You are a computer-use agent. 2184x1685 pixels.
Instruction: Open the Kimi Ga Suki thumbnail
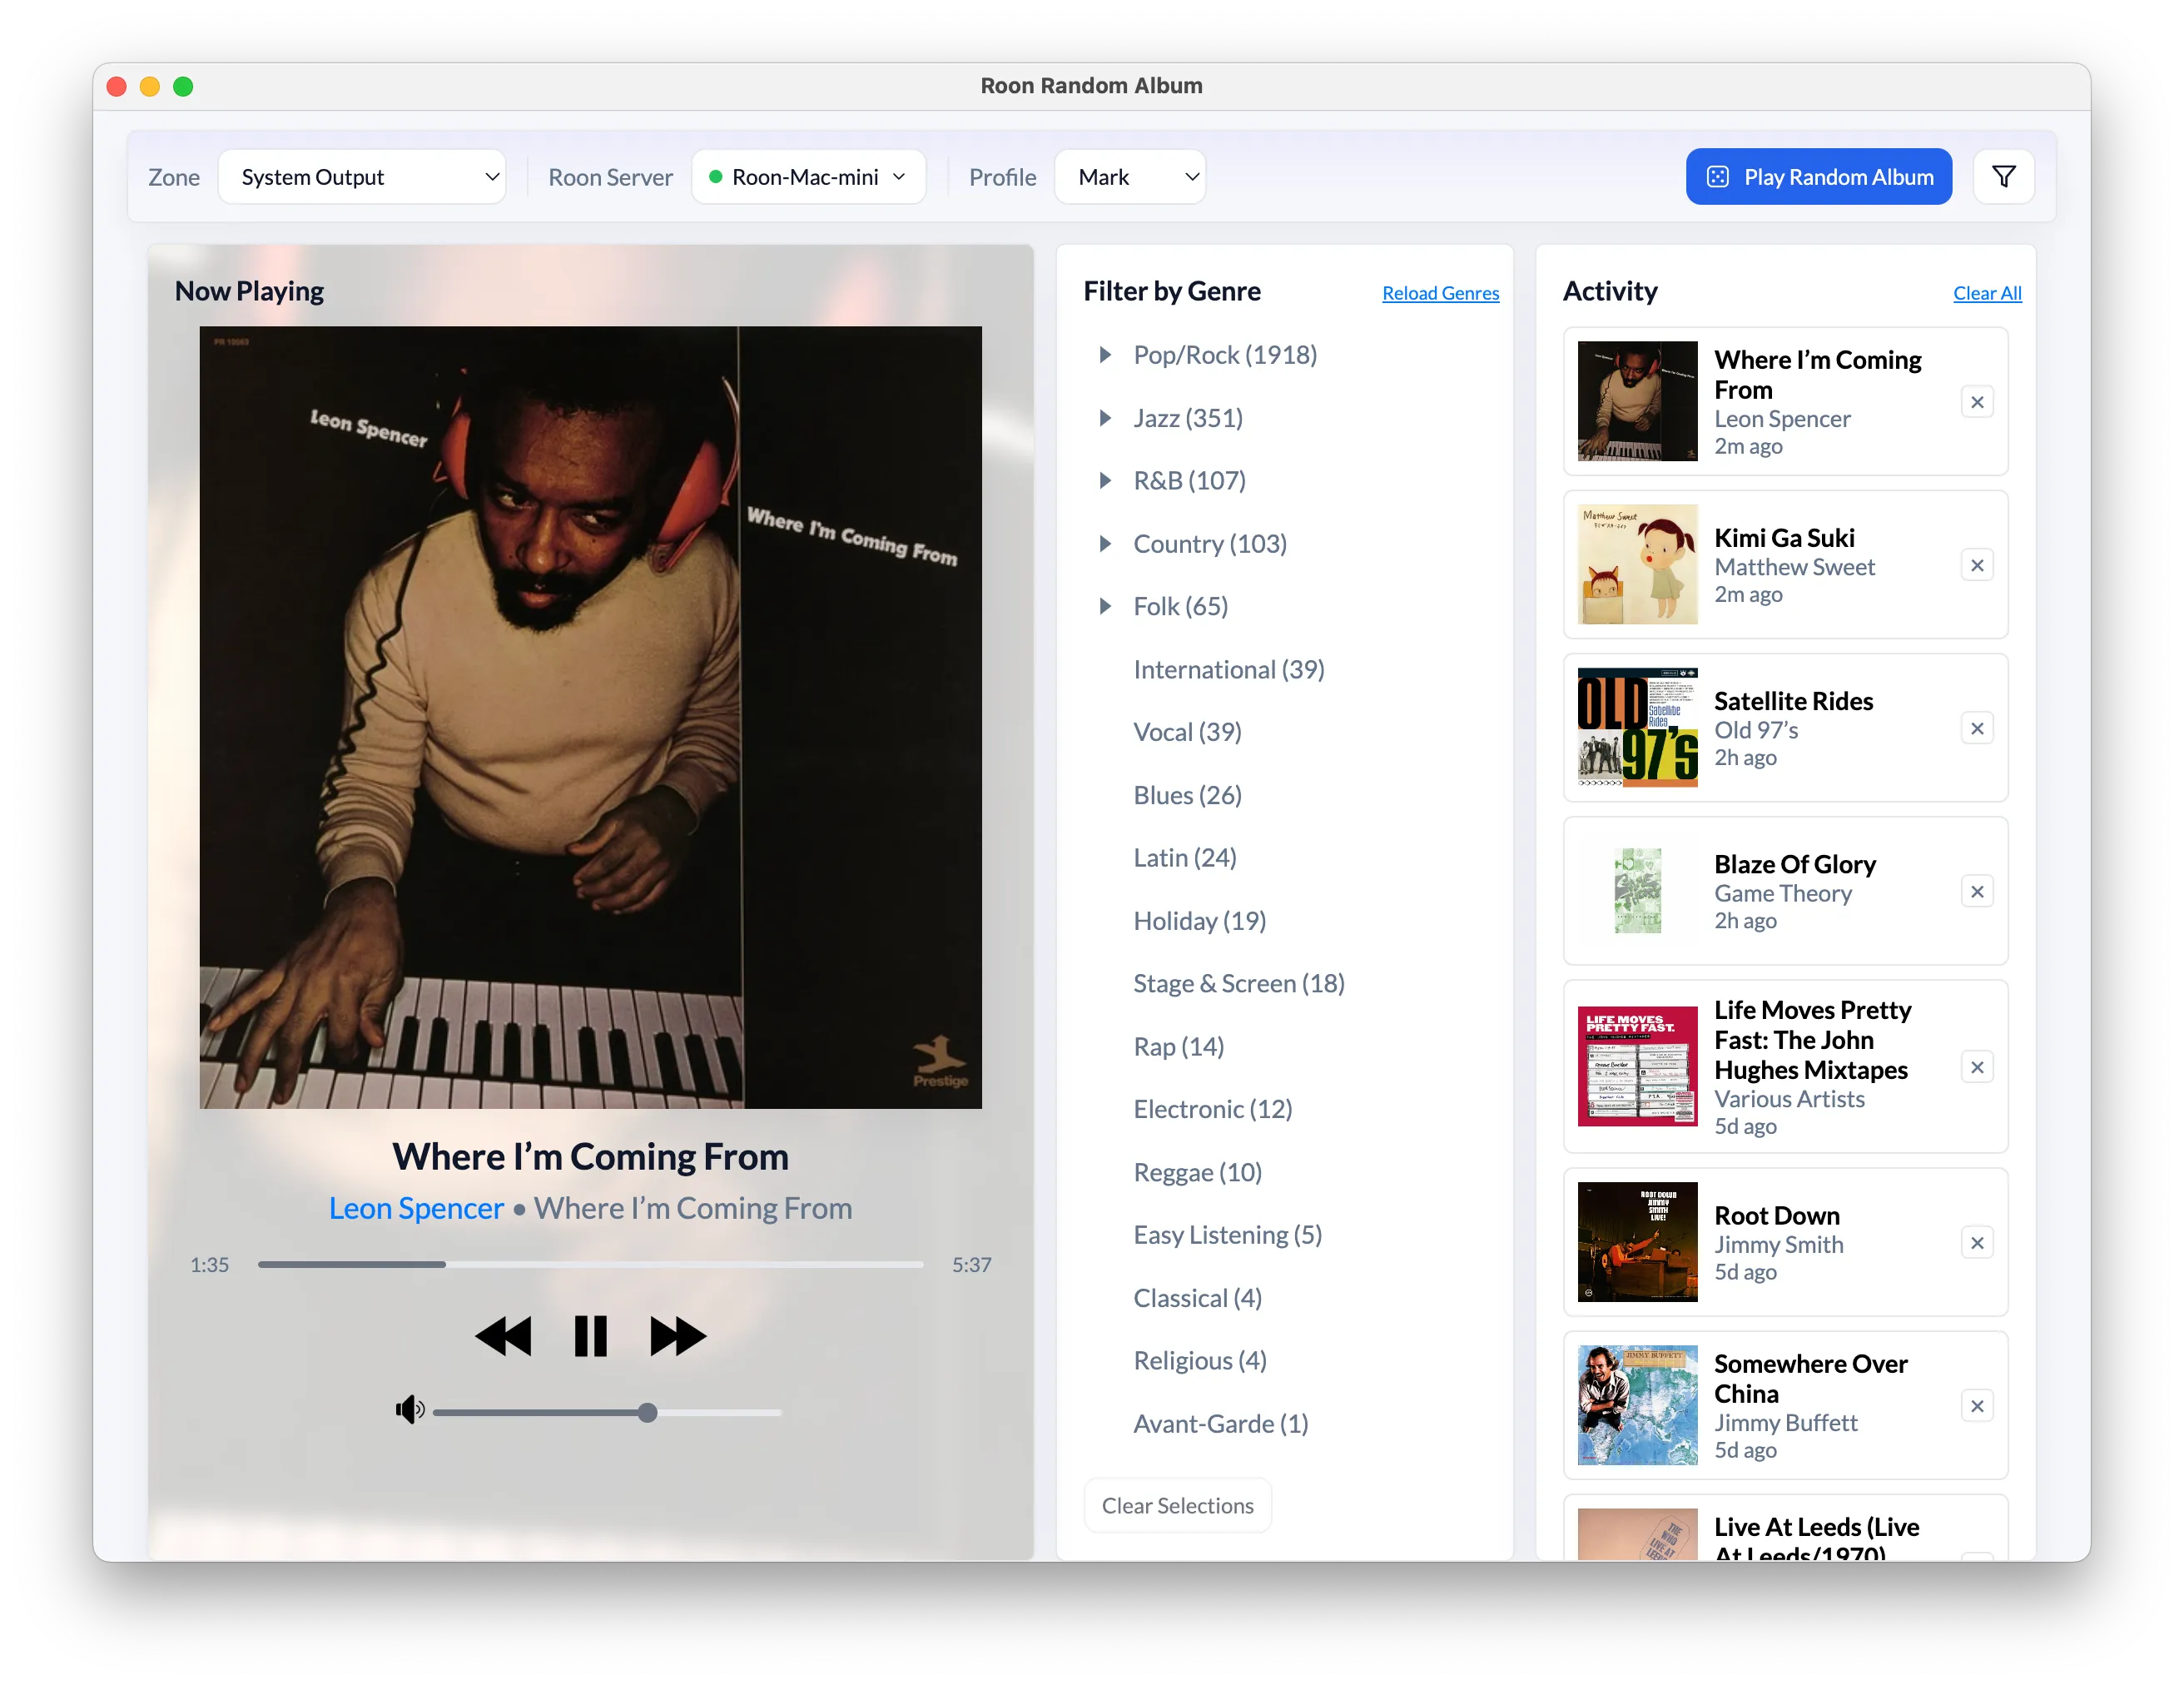[x=1637, y=564]
